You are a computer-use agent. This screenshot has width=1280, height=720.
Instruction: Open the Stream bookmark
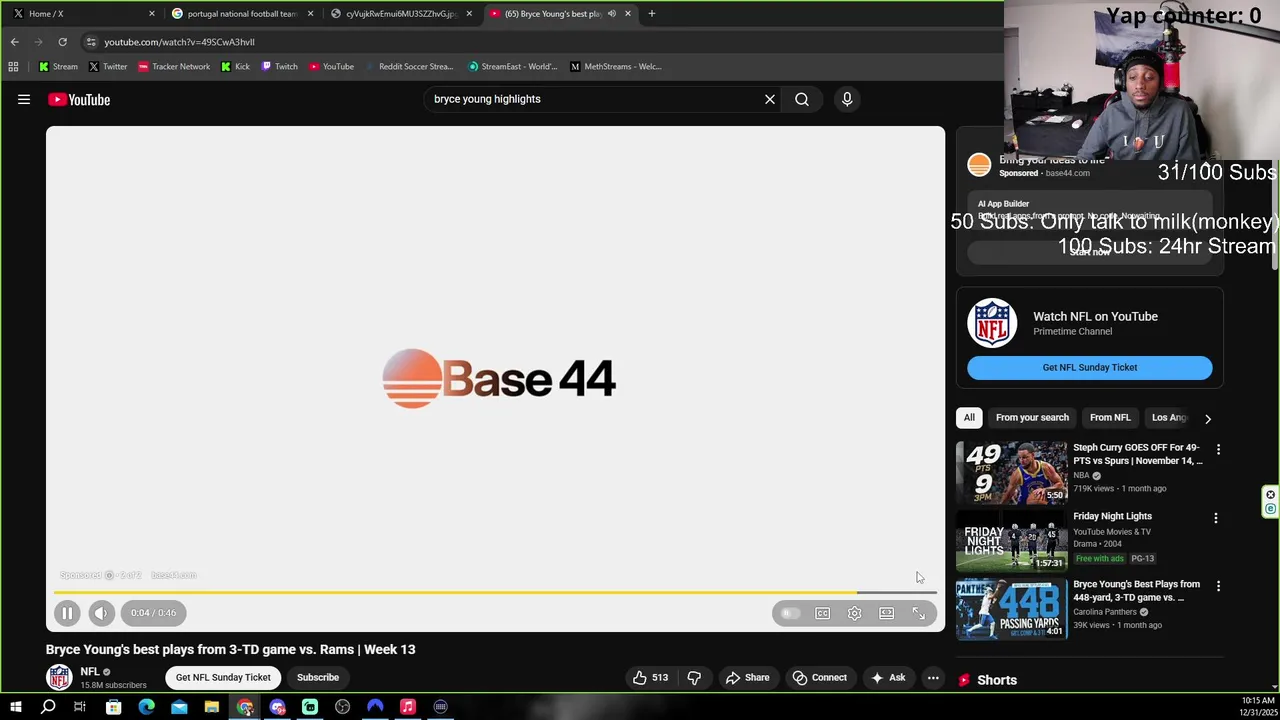(58, 67)
